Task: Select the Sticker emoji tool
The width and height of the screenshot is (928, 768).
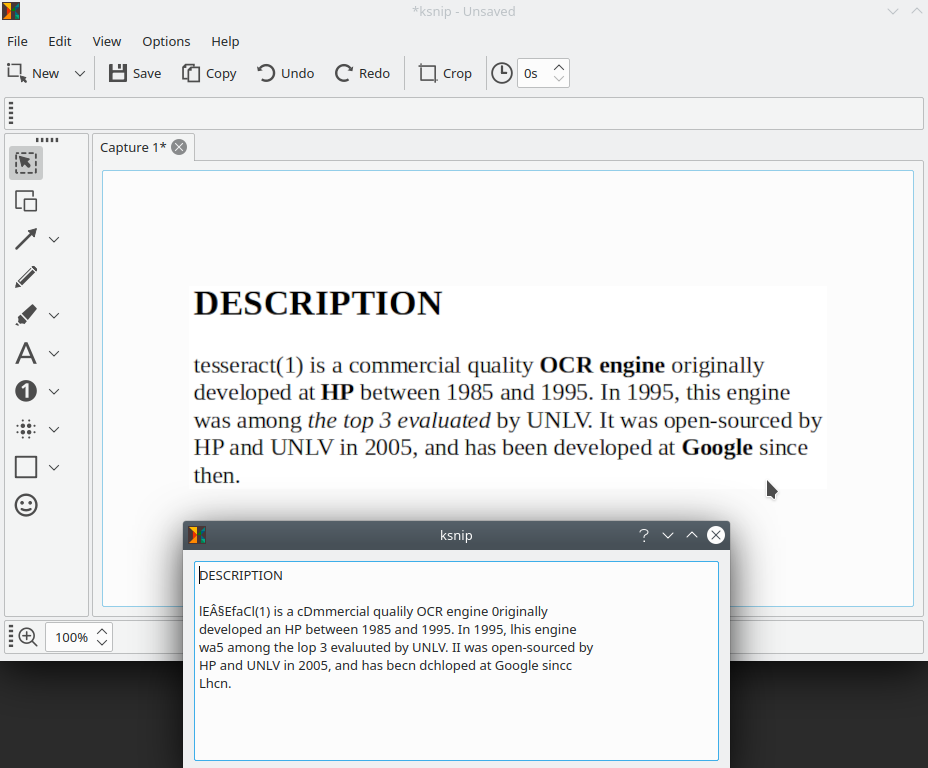Action: point(25,505)
